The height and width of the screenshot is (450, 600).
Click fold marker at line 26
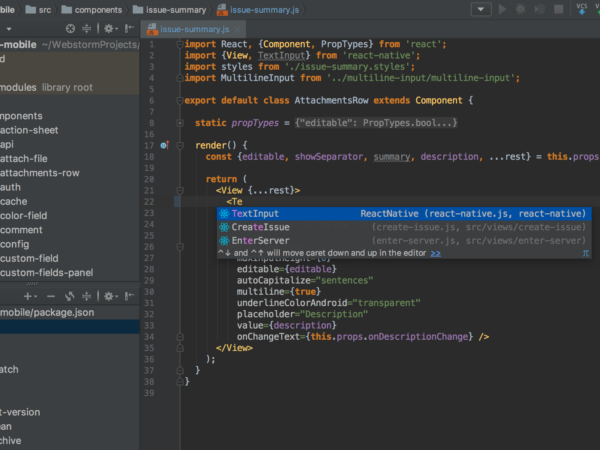(180, 247)
